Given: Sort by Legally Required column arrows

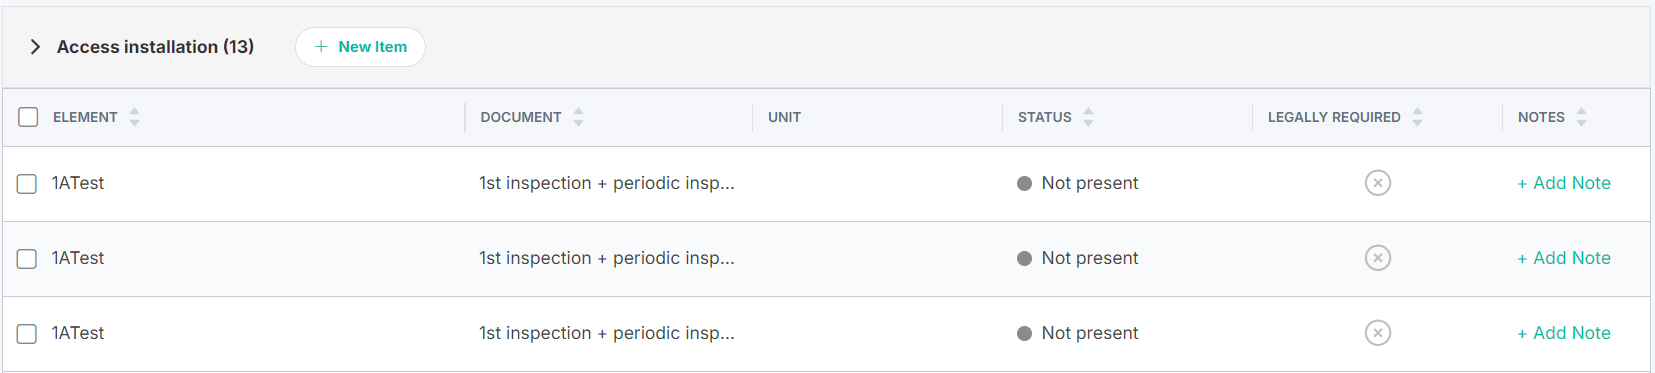Looking at the screenshot, I should (1417, 117).
